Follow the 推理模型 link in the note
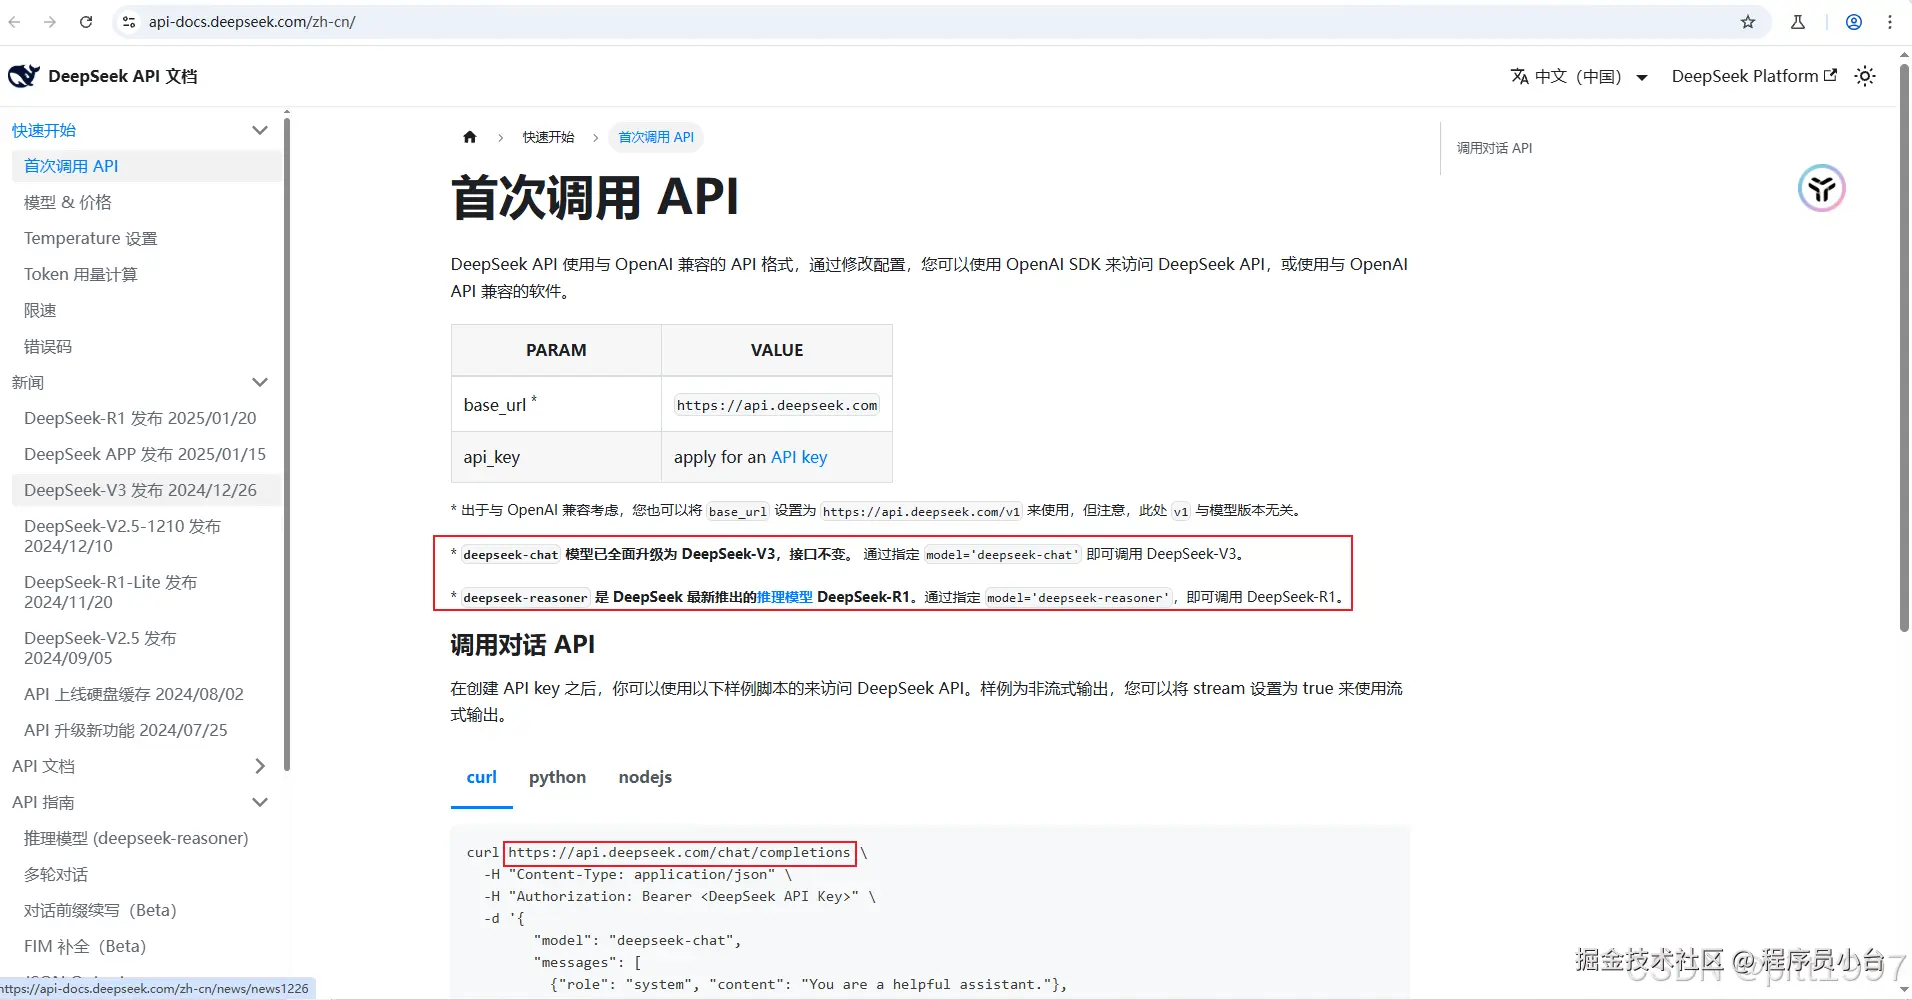This screenshot has height=1000, width=1912. point(785,597)
